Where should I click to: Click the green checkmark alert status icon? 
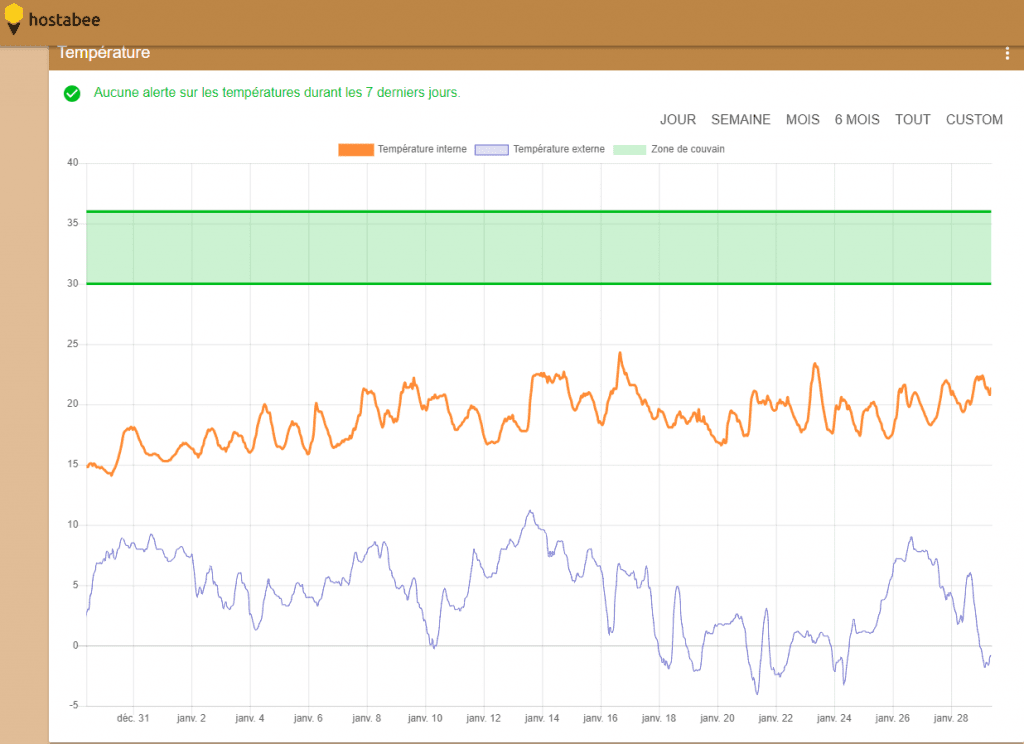click(72, 93)
